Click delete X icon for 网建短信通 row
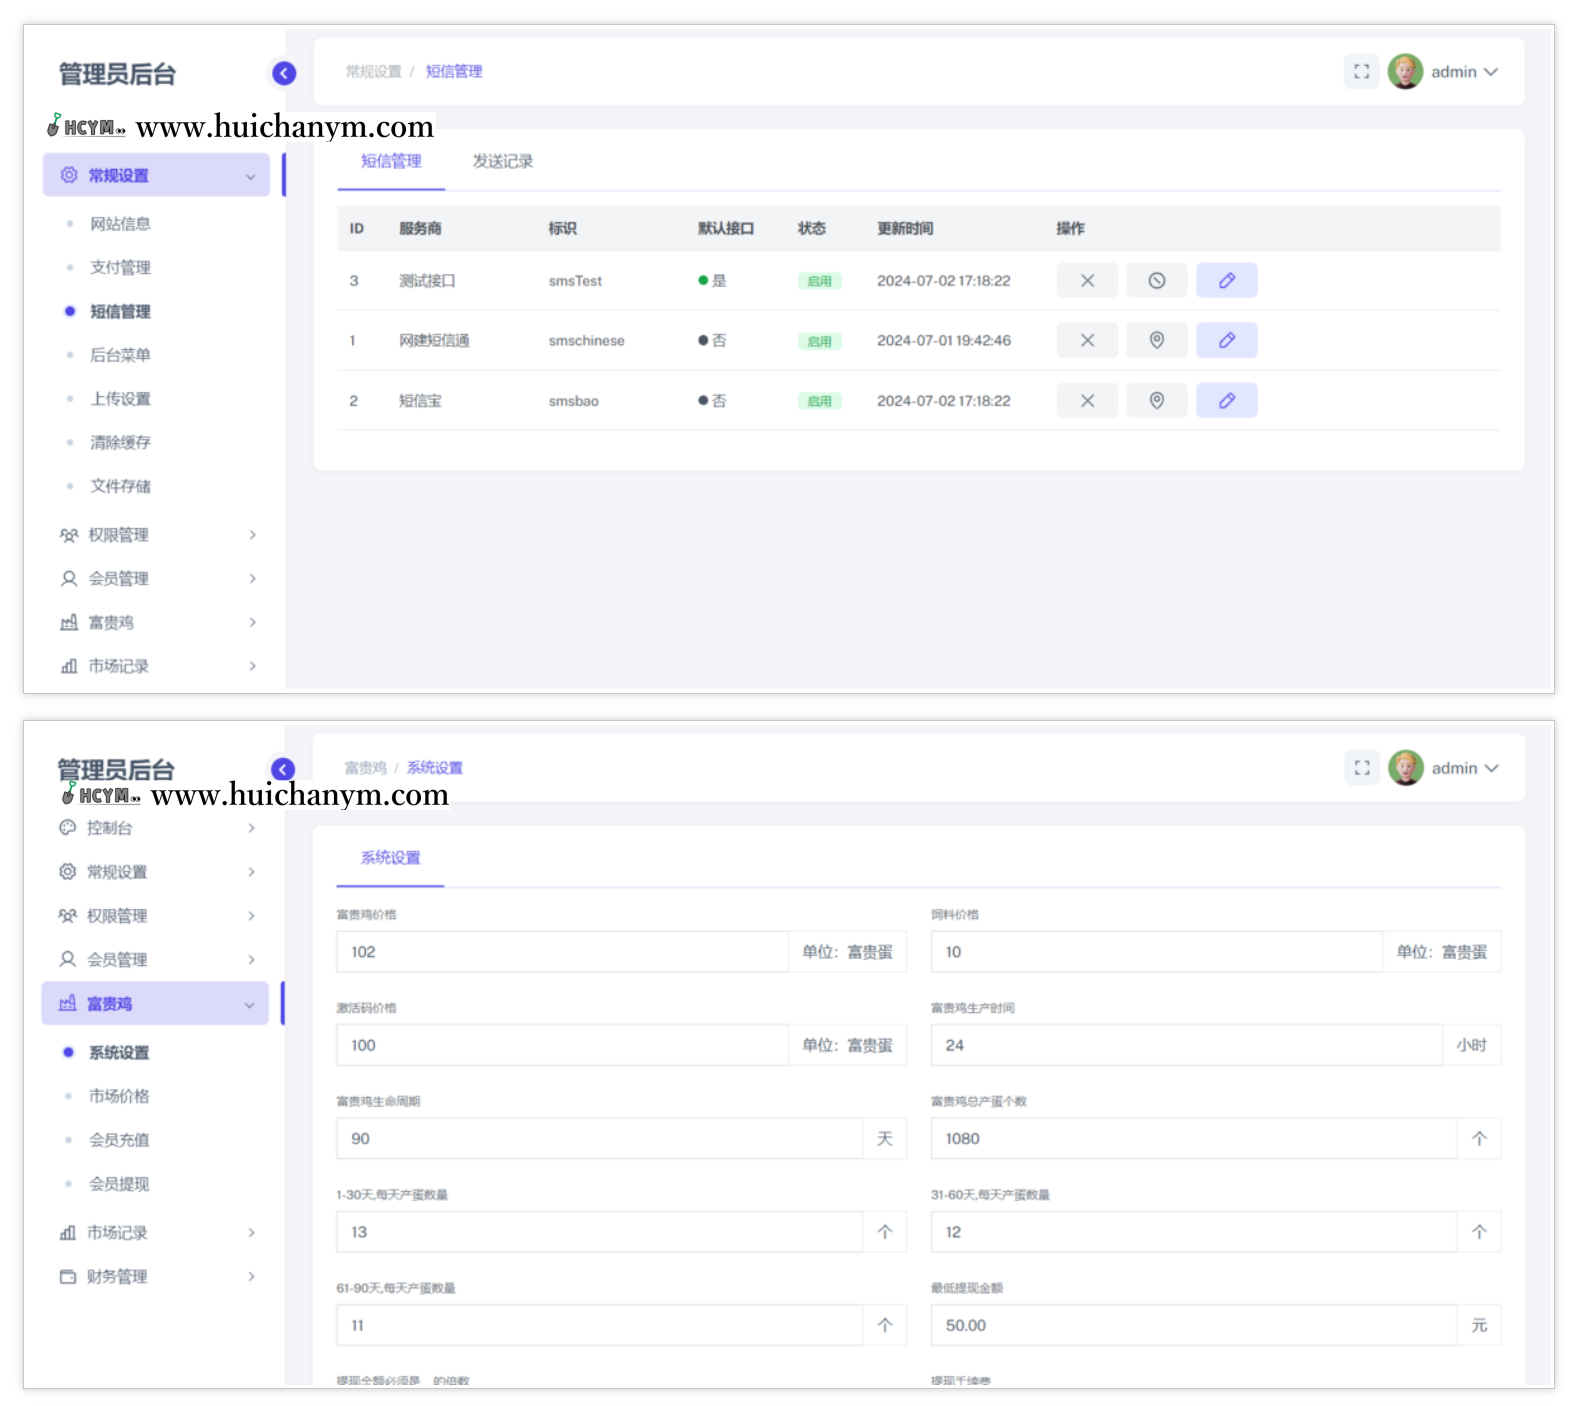 (x=1087, y=341)
